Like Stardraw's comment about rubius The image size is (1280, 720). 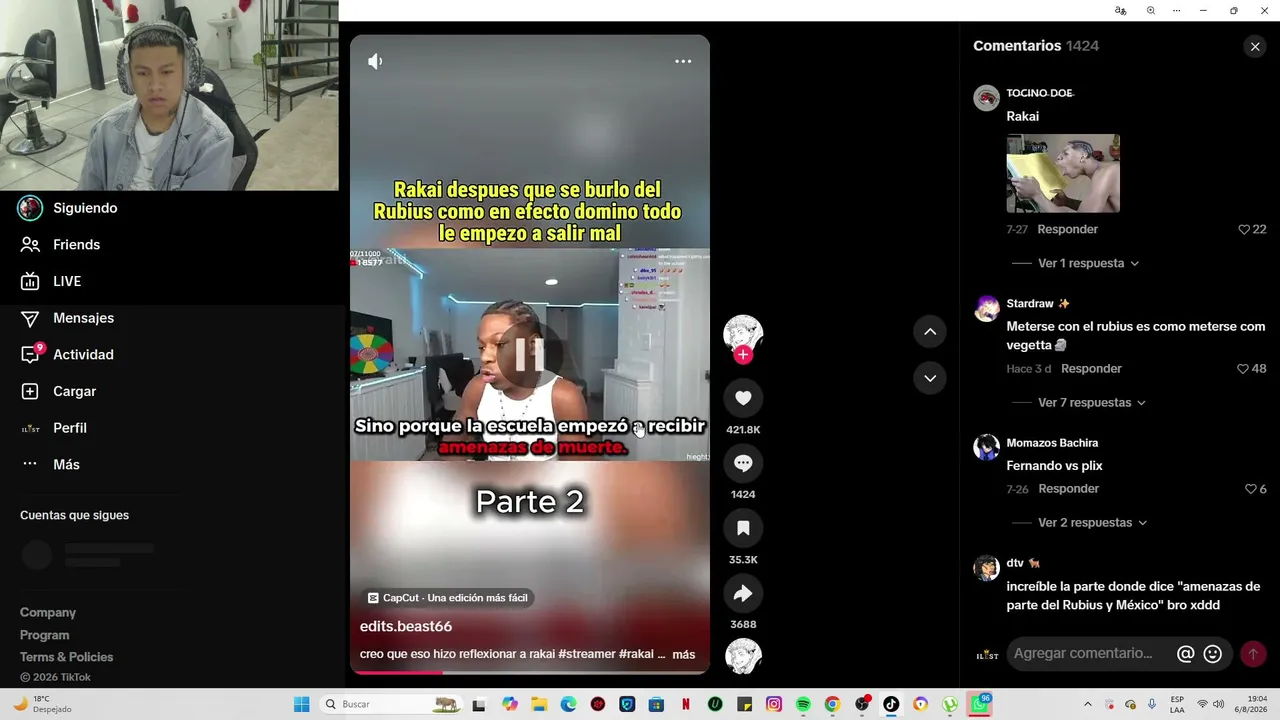click(x=1243, y=369)
